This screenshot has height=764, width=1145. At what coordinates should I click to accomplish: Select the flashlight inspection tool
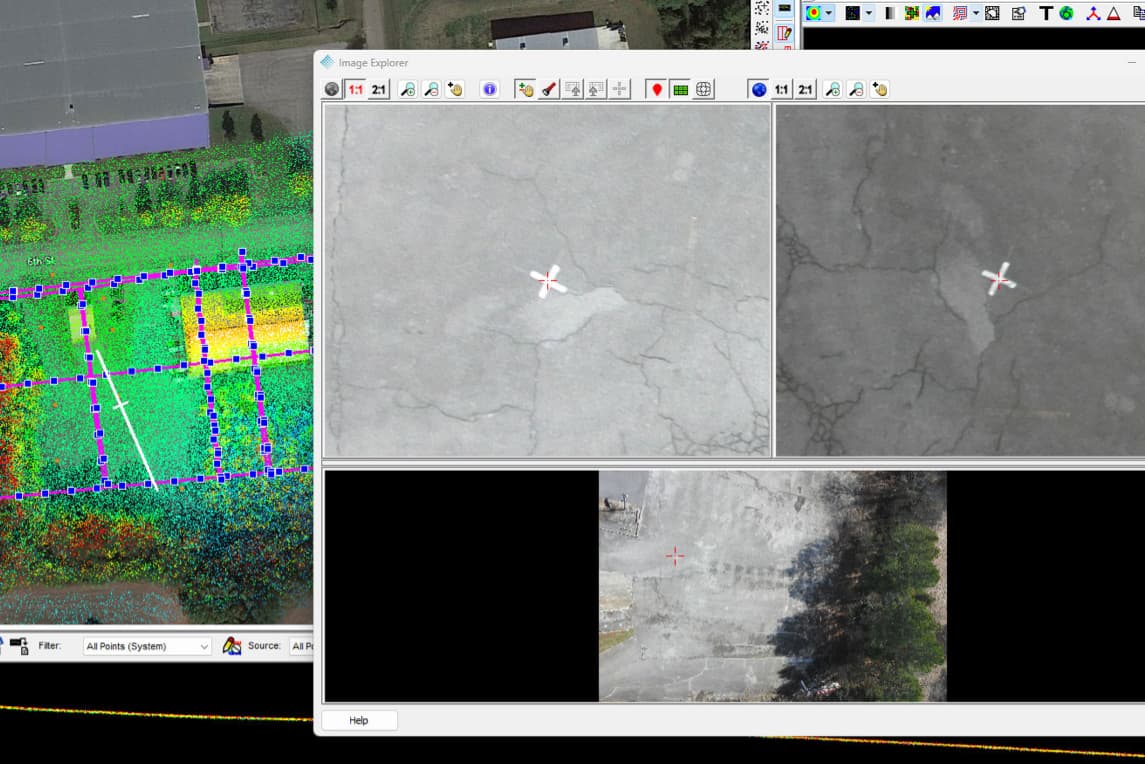[549, 88]
